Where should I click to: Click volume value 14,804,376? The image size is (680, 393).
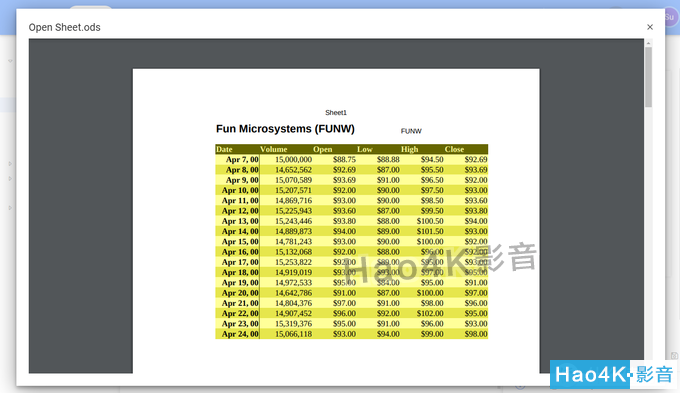(x=293, y=303)
